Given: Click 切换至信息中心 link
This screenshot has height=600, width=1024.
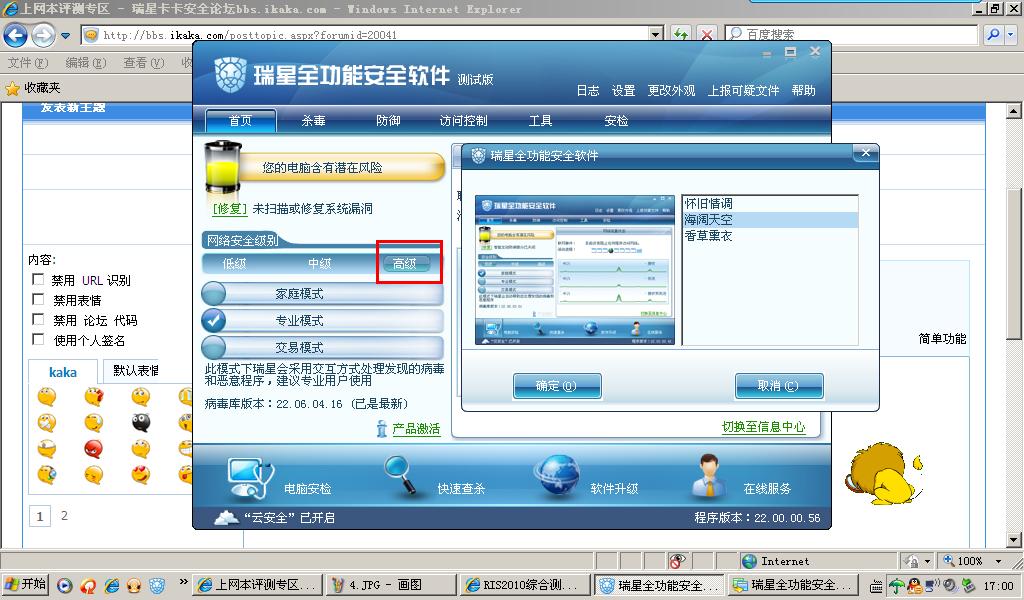Looking at the screenshot, I should click(x=763, y=426).
